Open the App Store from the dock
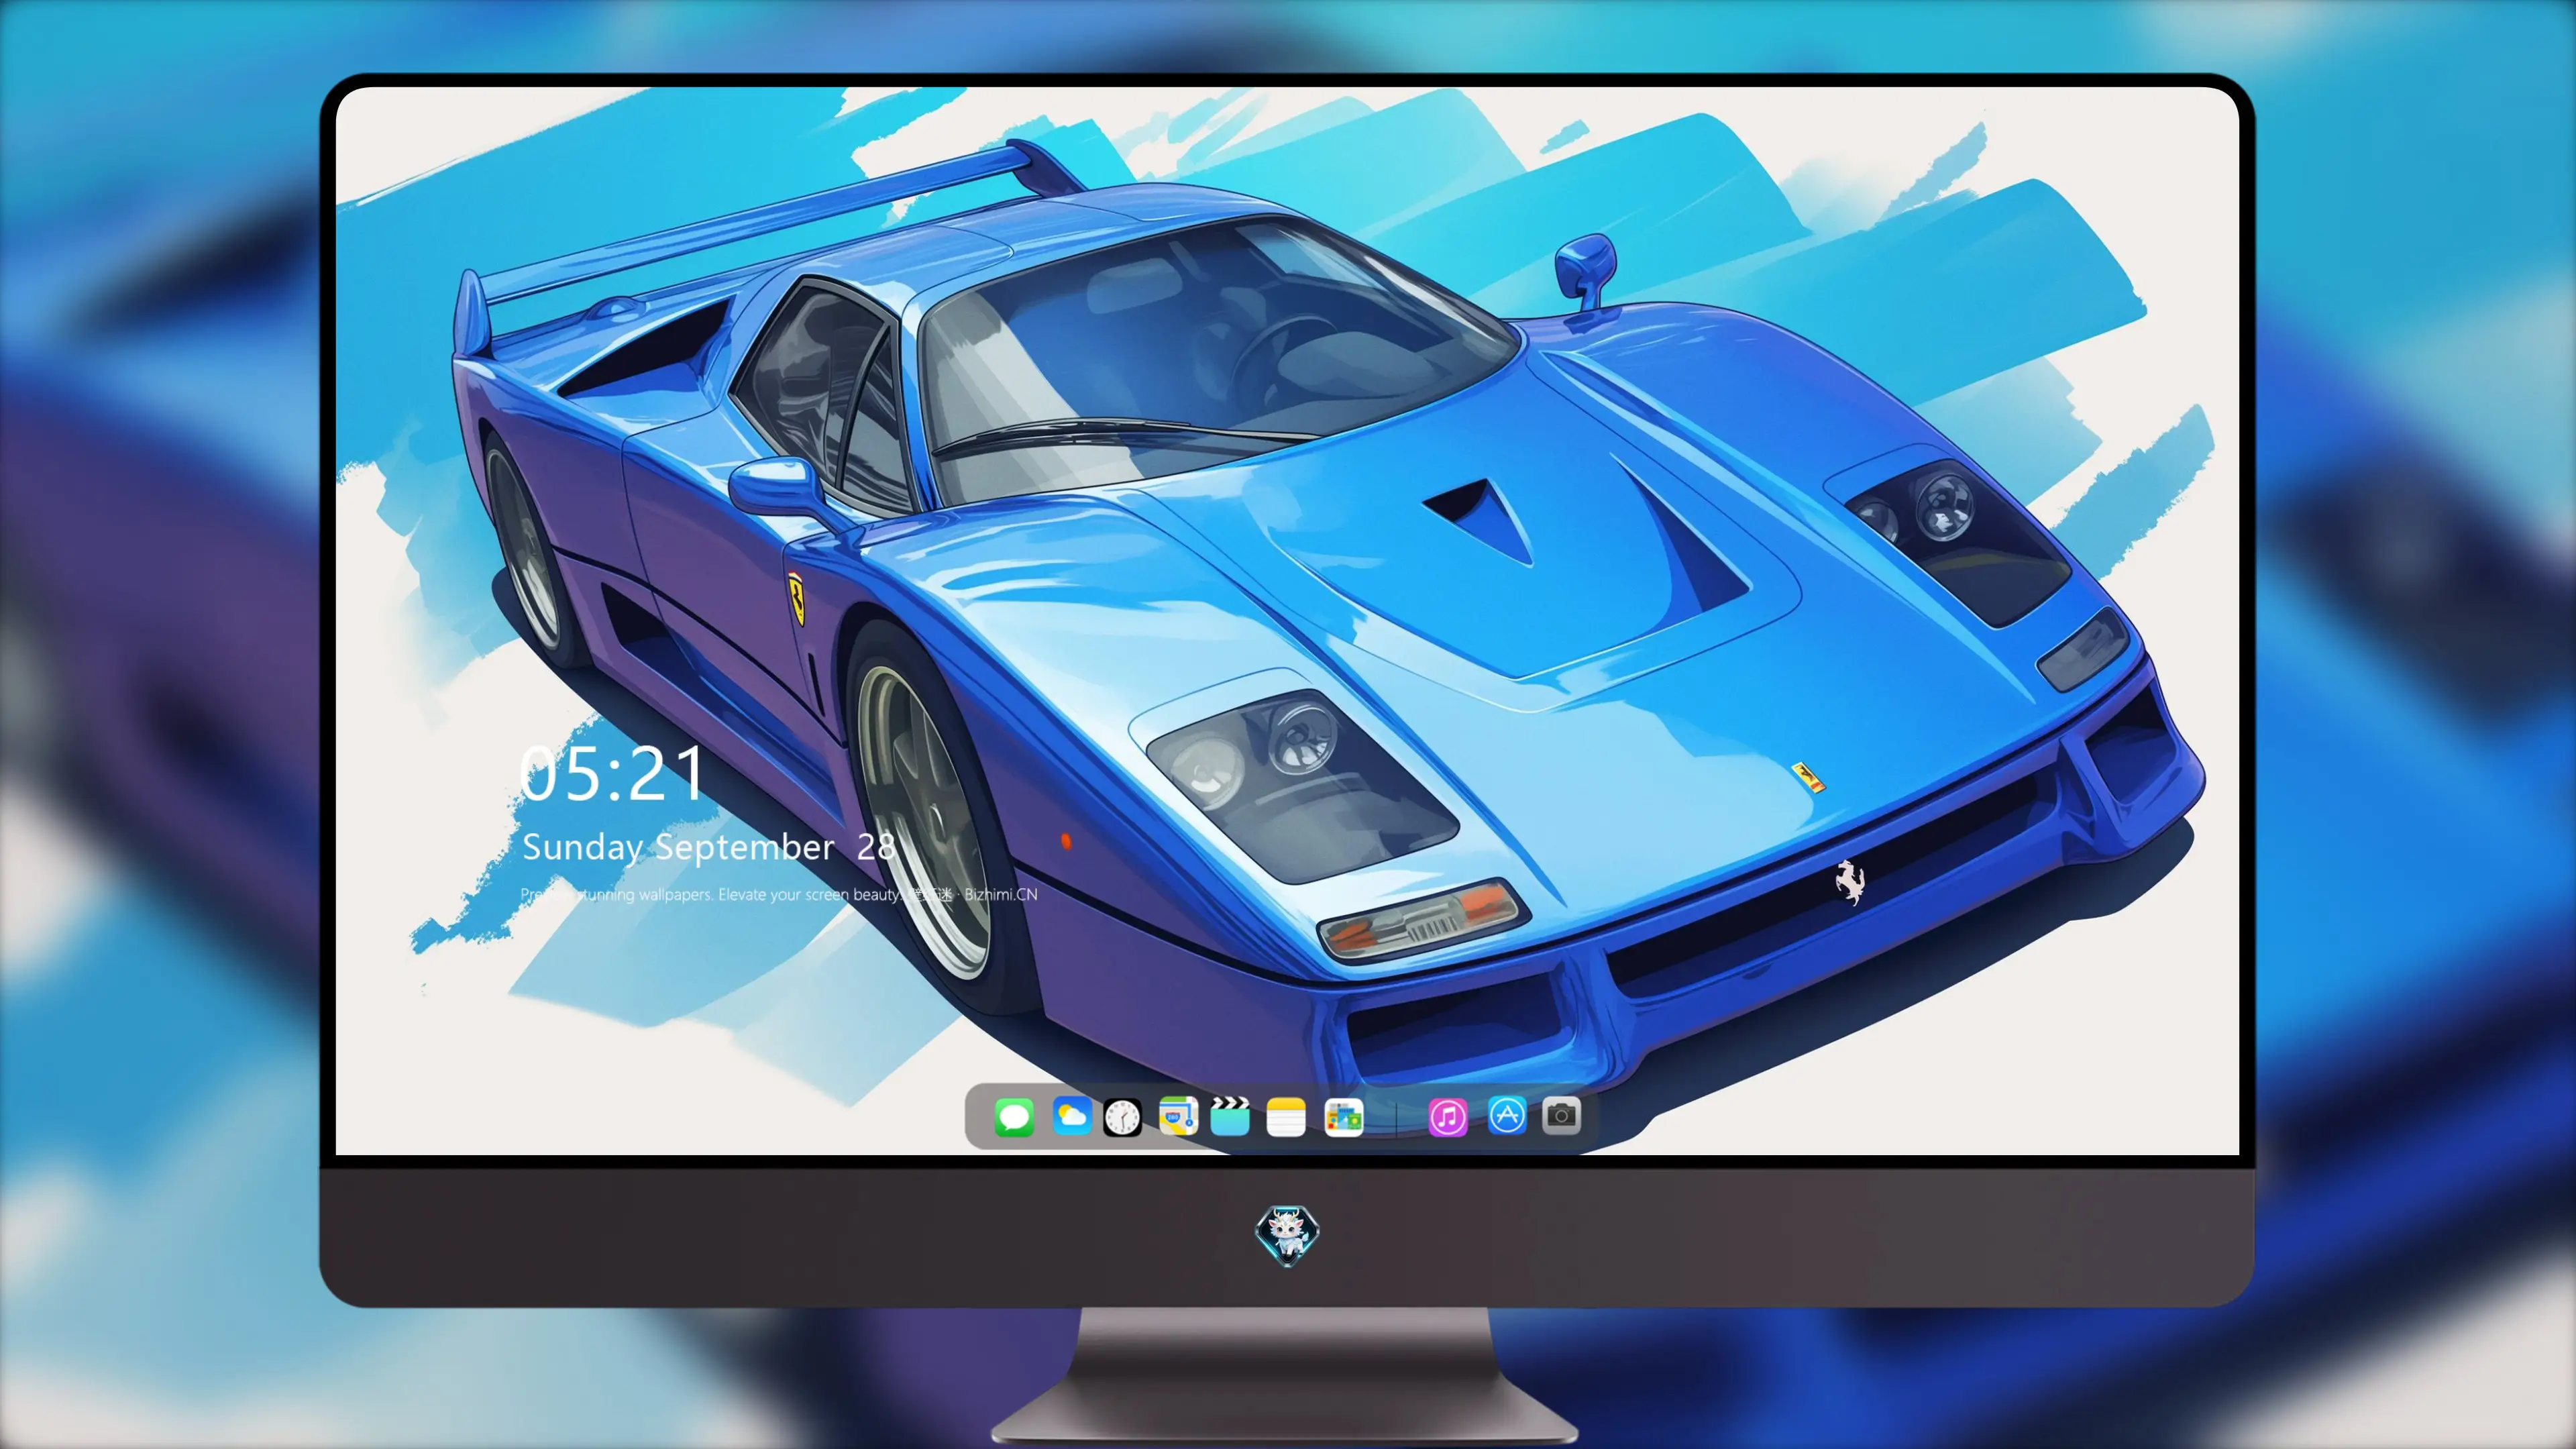This screenshot has height=1449, width=2576. [x=1507, y=1116]
